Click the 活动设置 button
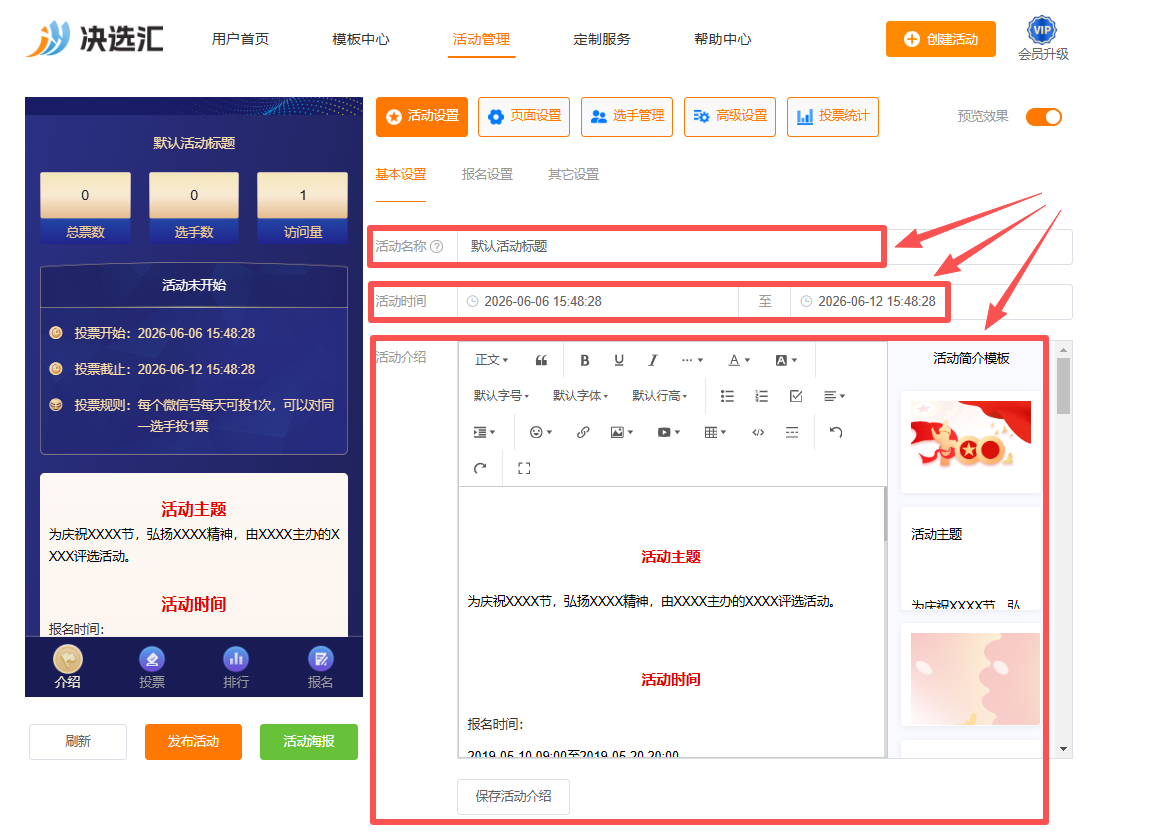1159x840 pixels. tap(422, 117)
